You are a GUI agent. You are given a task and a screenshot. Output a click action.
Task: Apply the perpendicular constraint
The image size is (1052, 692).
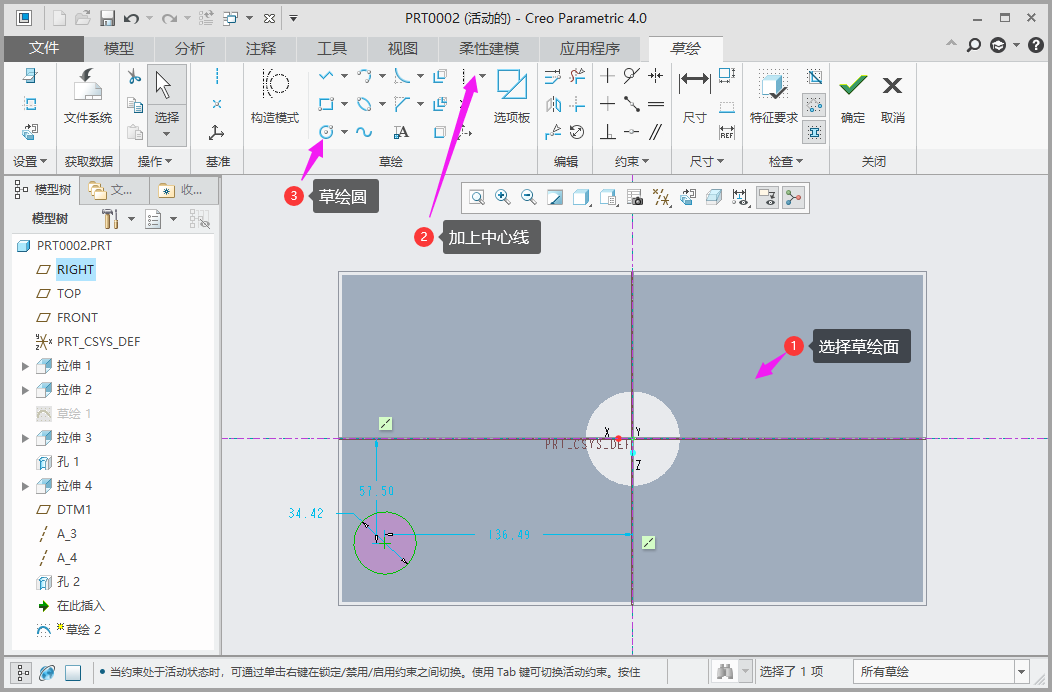coord(607,132)
